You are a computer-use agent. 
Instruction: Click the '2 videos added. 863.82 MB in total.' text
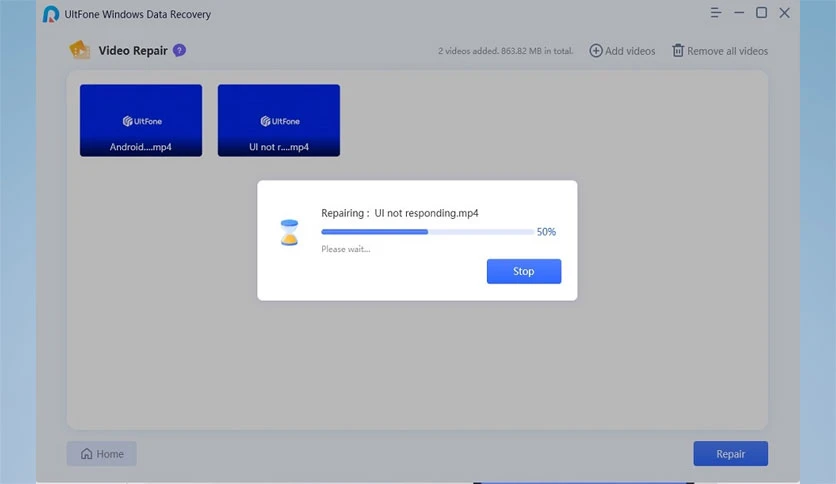[505, 51]
